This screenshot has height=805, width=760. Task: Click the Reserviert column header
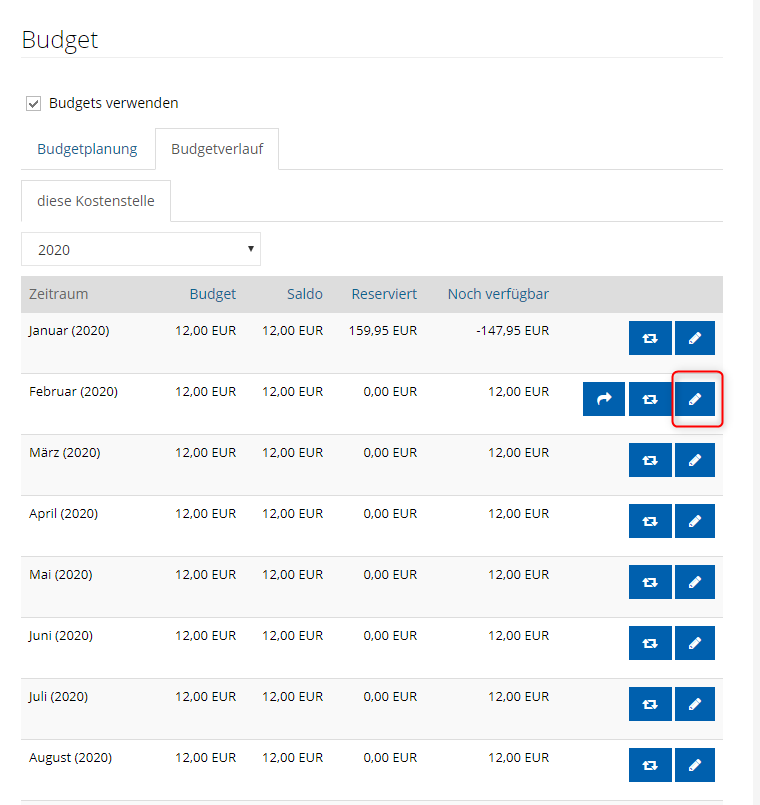coord(384,294)
